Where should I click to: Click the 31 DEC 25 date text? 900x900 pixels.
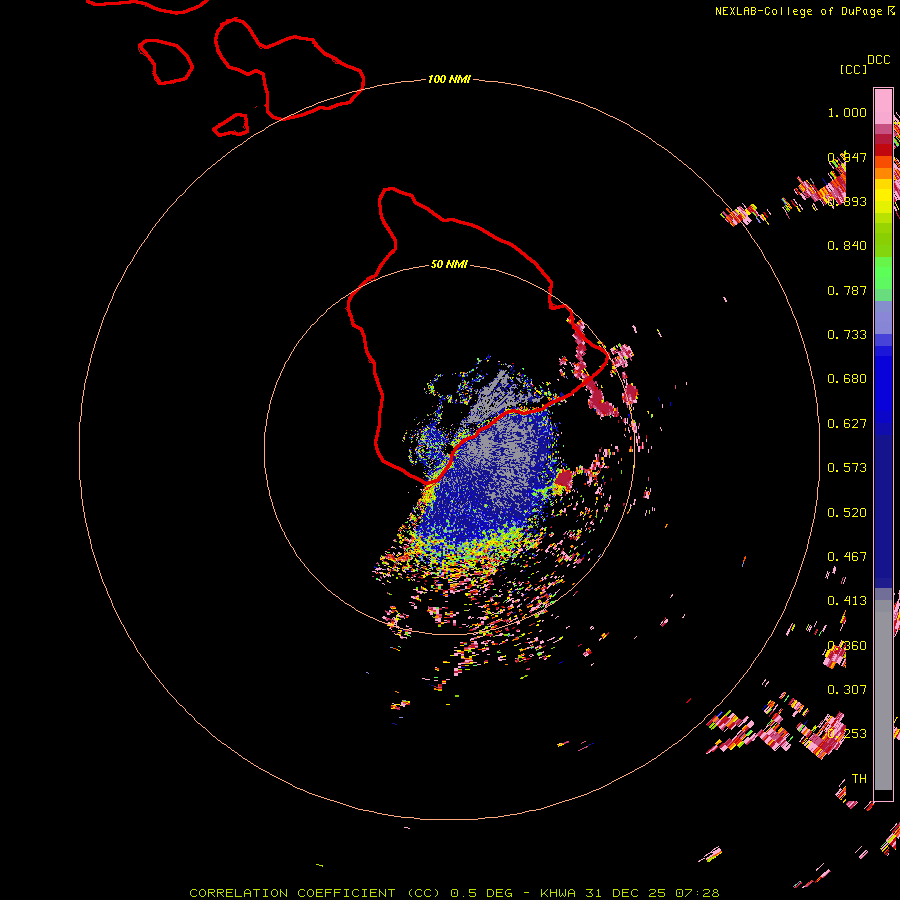(625, 893)
